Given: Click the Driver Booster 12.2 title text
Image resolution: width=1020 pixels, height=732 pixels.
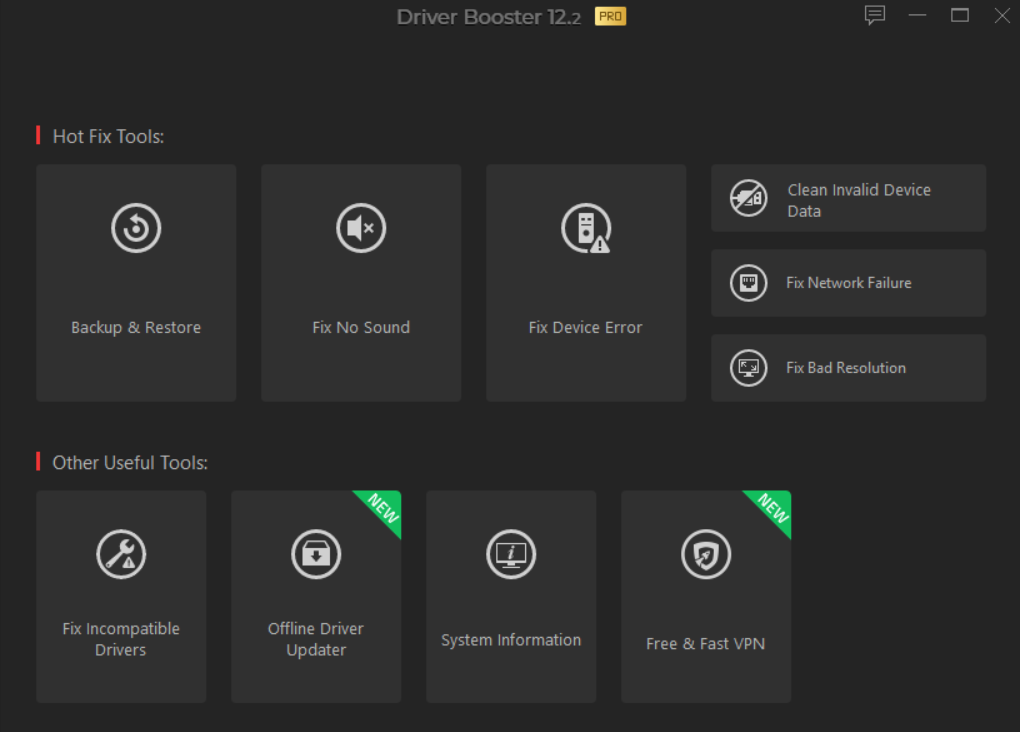Looking at the screenshot, I should click(489, 17).
